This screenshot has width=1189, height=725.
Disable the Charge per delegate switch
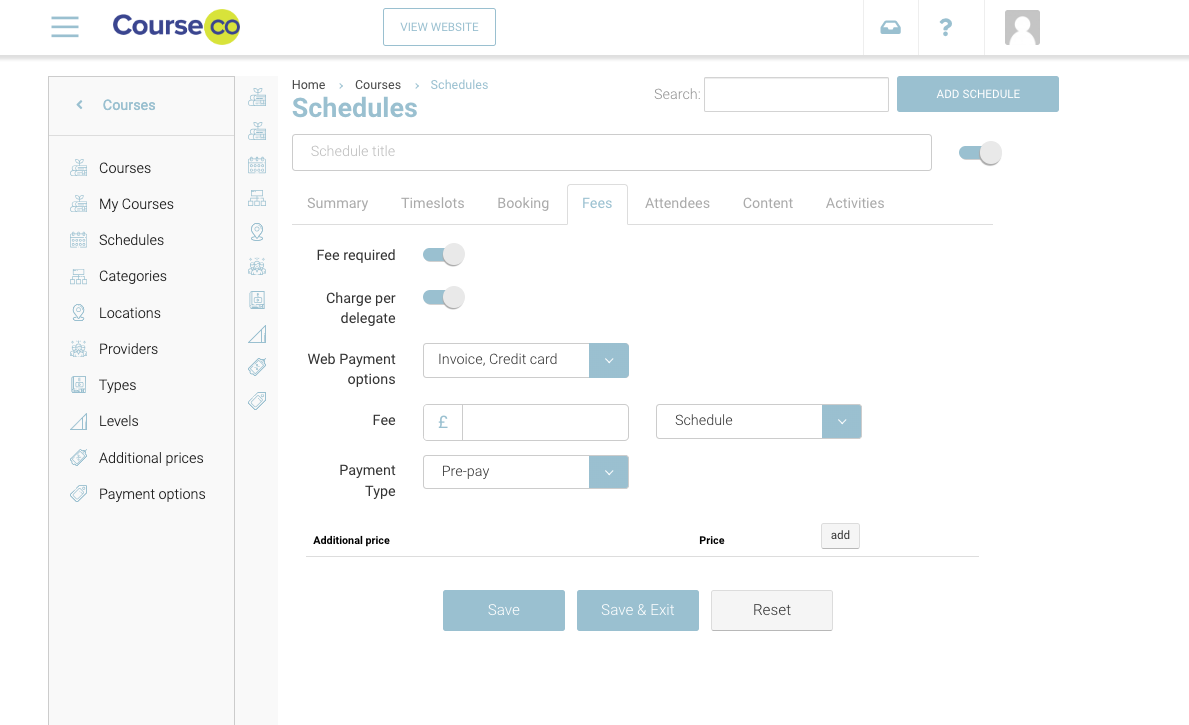tap(443, 297)
